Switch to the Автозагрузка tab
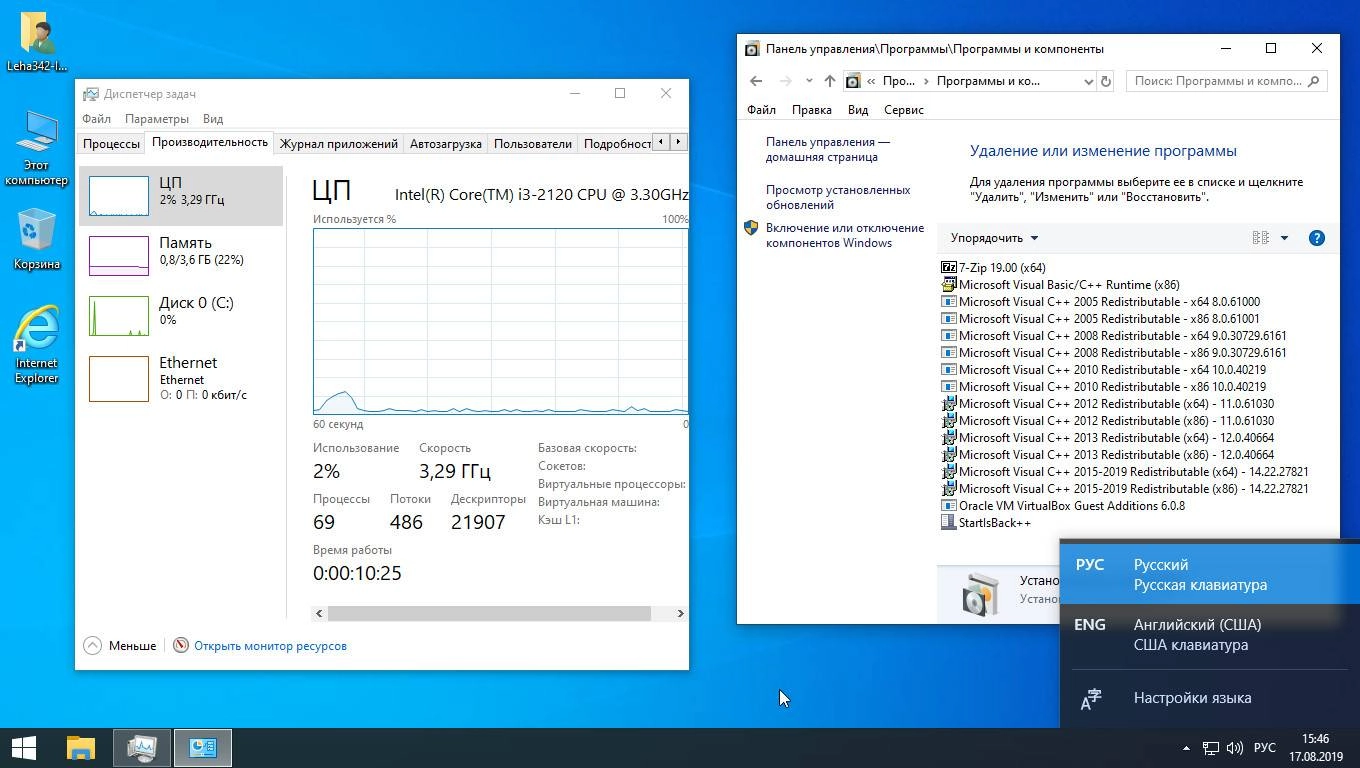This screenshot has width=1360, height=768. click(x=446, y=143)
